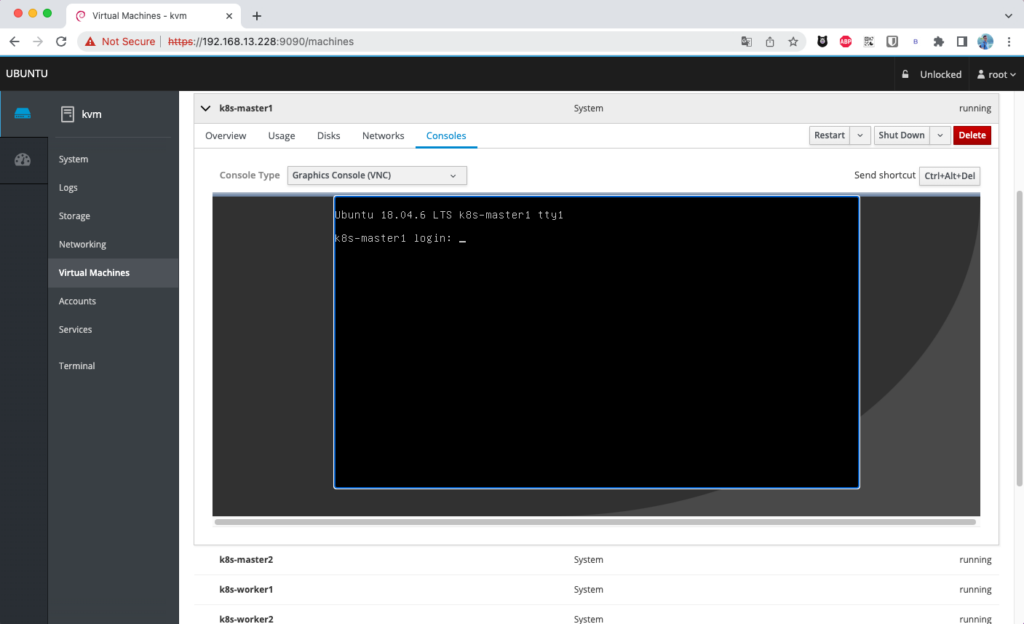Select the Consoles tab

tap(446, 135)
